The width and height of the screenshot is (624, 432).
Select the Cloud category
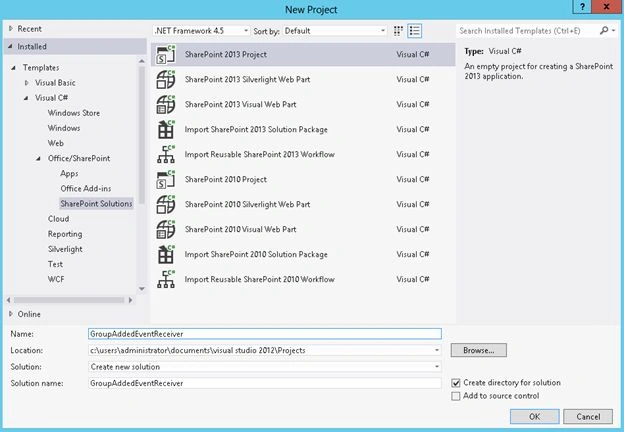tap(58, 219)
